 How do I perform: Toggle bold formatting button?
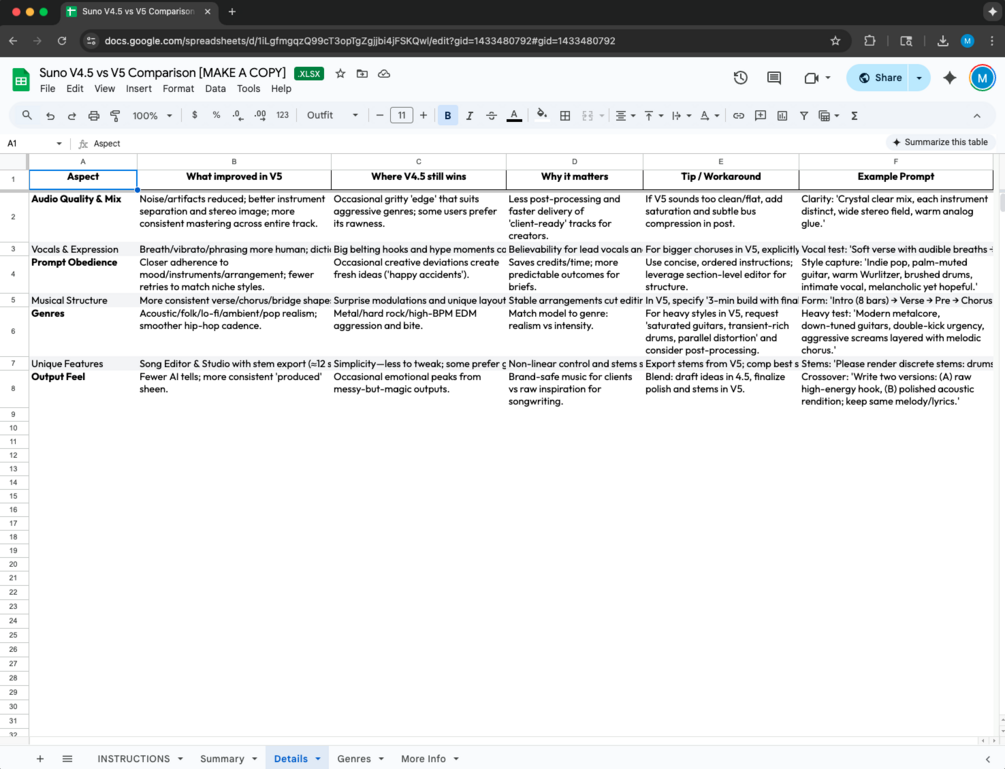click(x=447, y=116)
